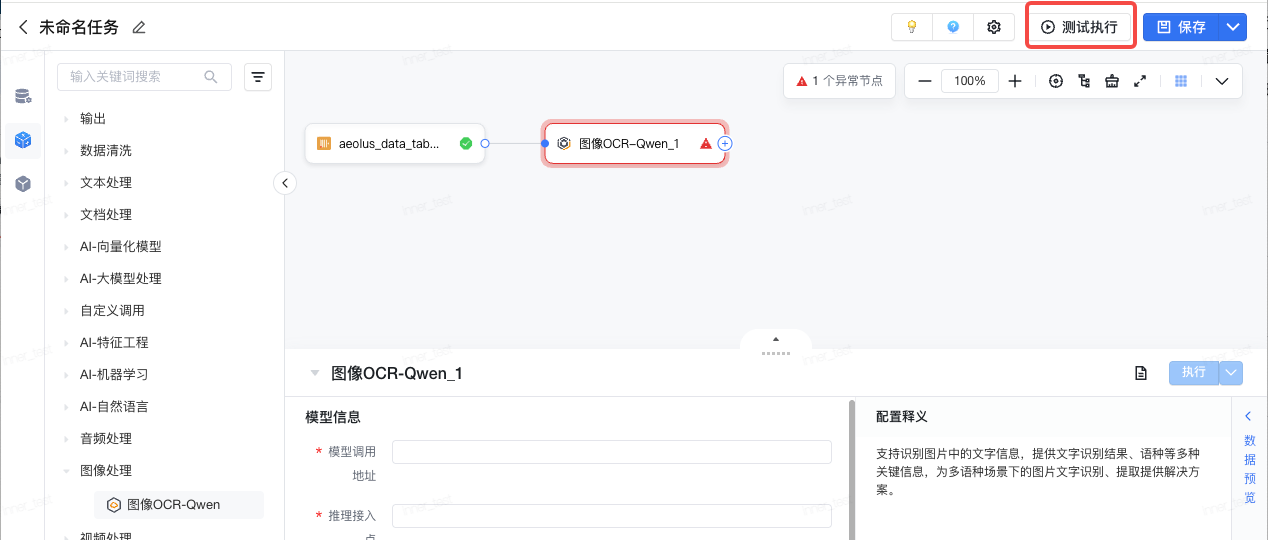Screen dimensions: 1268x540
Task: Collapse the left component panel arrow
Action: (x=285, y=183)
